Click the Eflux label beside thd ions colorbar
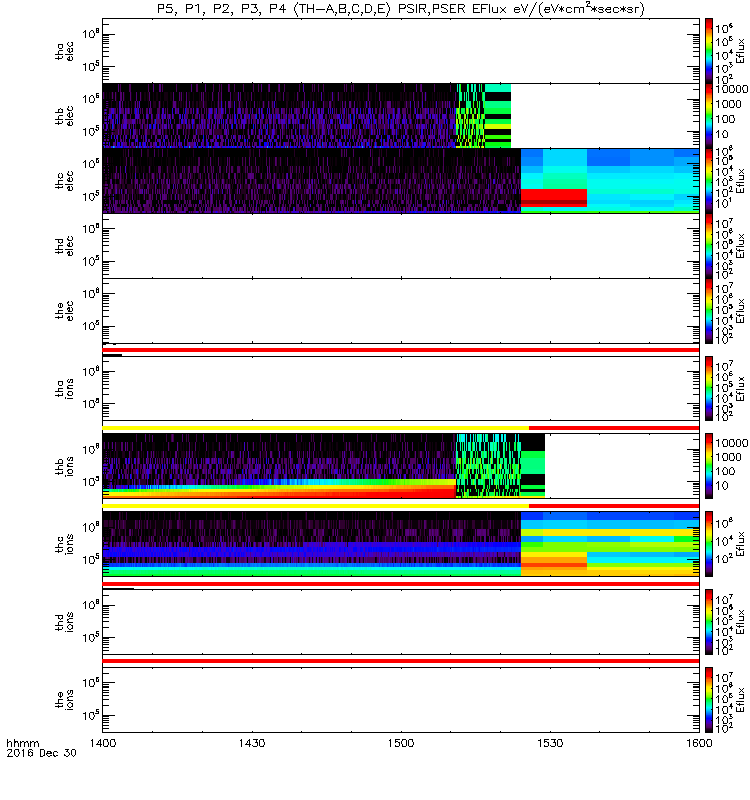750x800 pixels. 741,622
